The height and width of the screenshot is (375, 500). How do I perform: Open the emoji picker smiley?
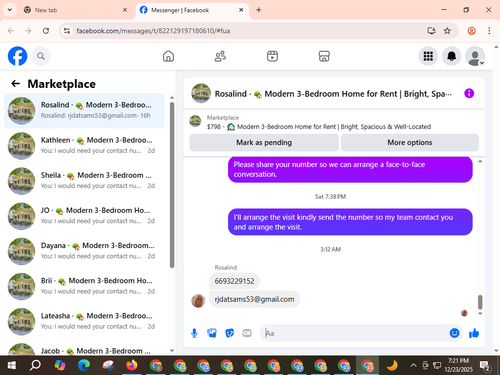click(x=454, y=333)
